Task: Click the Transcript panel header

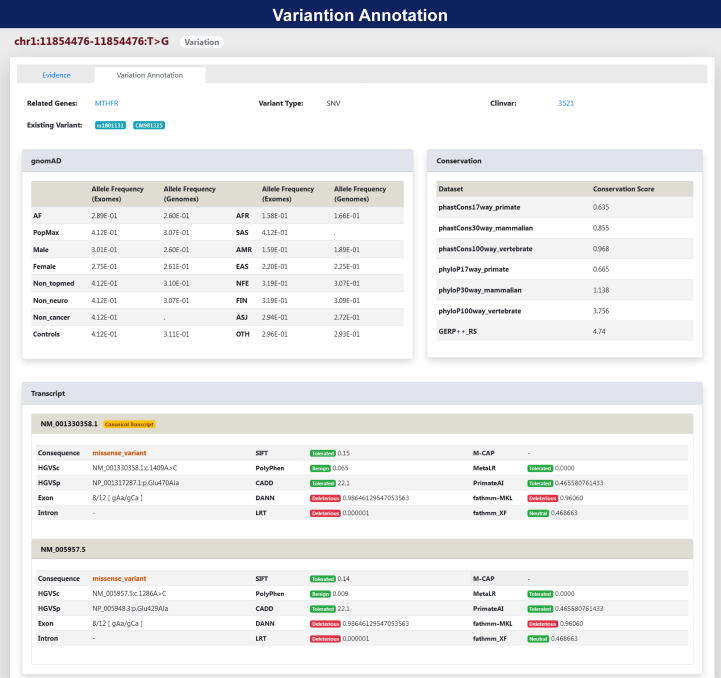Action: click(362, 394)
